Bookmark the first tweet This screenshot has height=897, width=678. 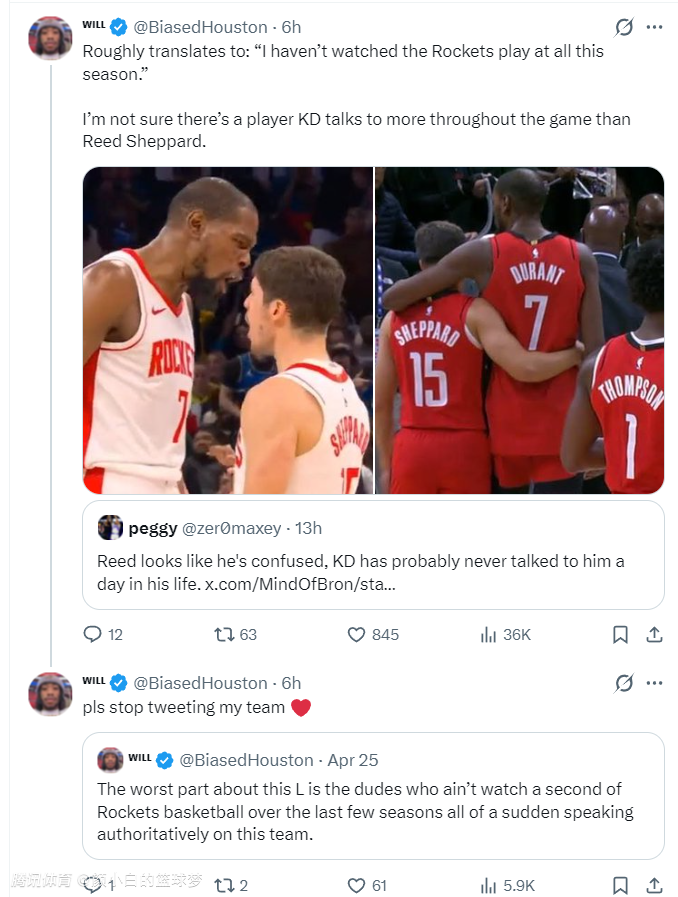(x=620, y=634)
